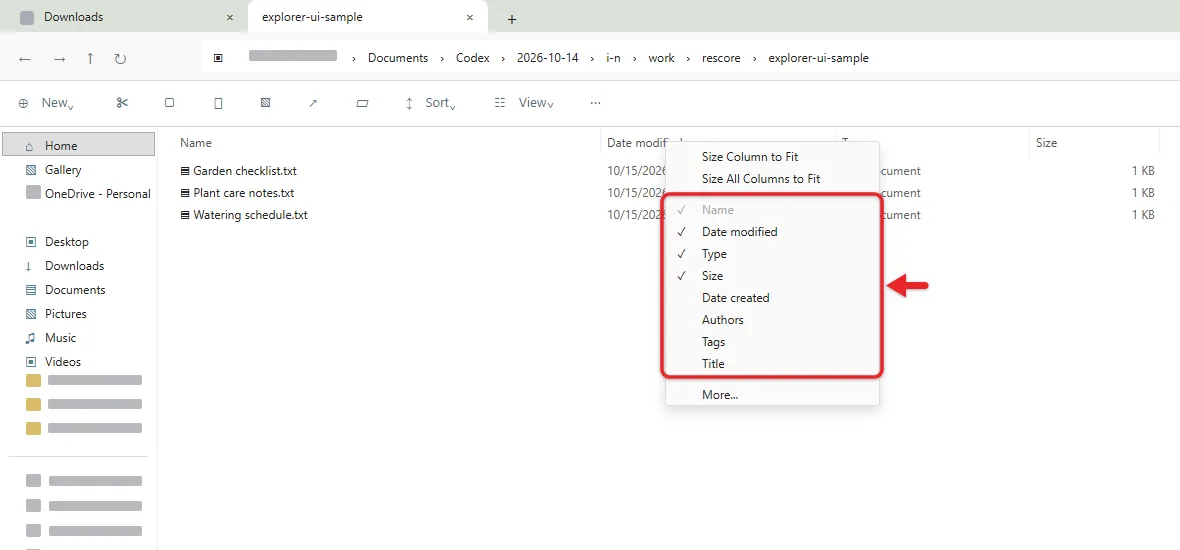The width and height of the screenshot is (1180, 550).
Task: Close the explorer-ui-sample tab
Action: (x=470, y=17)
